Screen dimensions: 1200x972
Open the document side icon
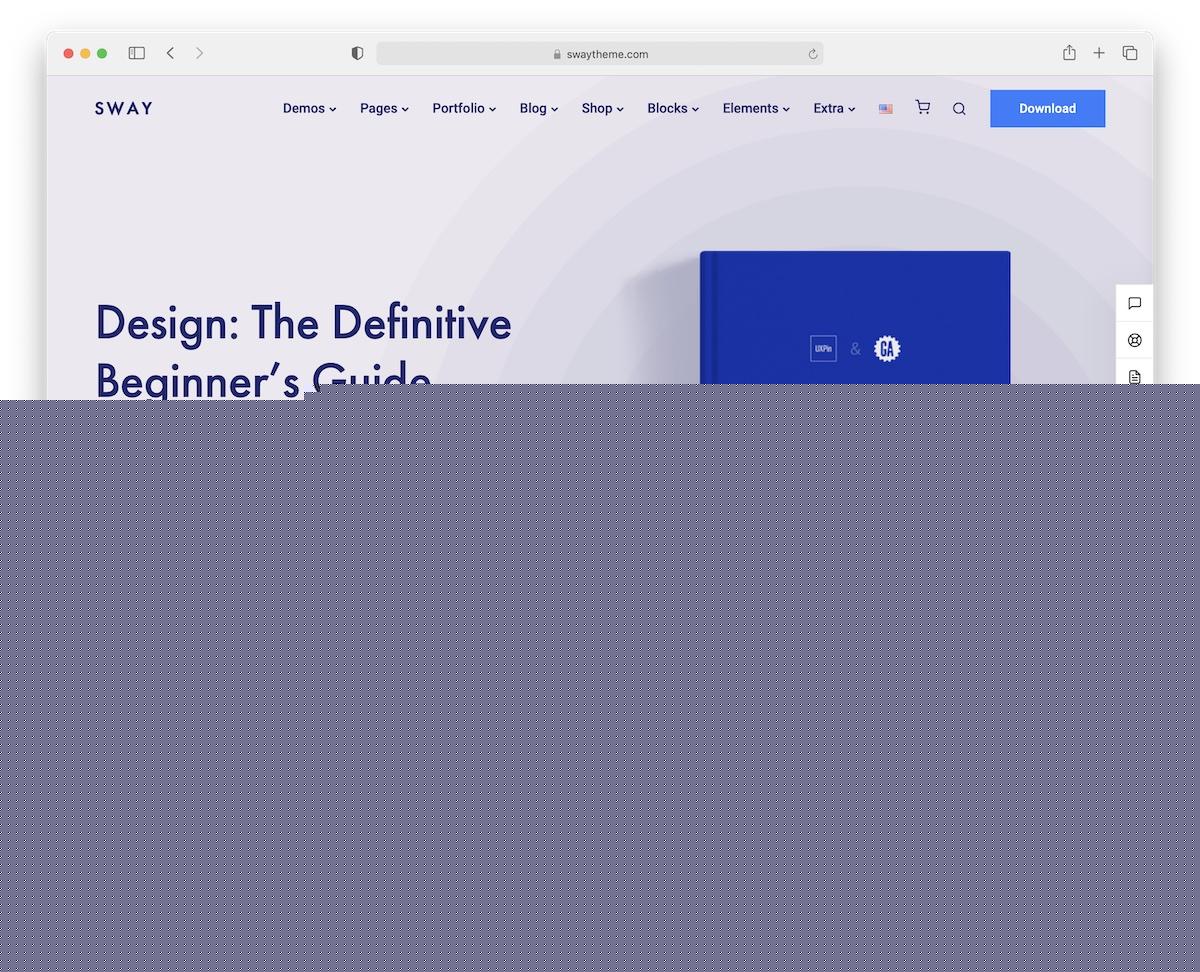[1135, 377]
